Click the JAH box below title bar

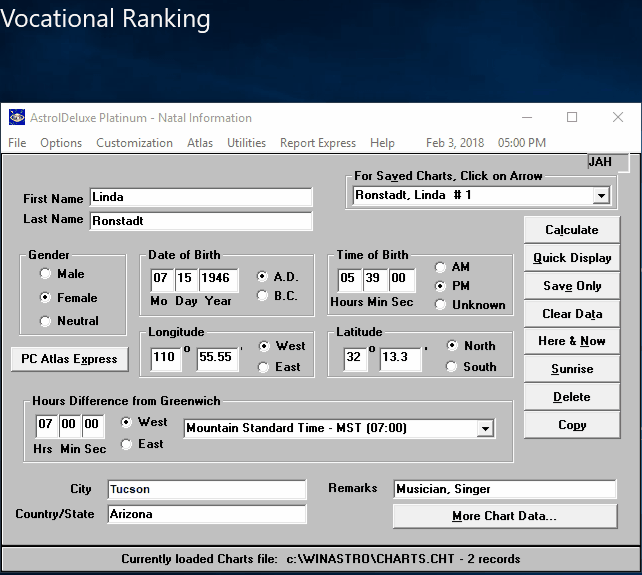(x=608, y=162)
